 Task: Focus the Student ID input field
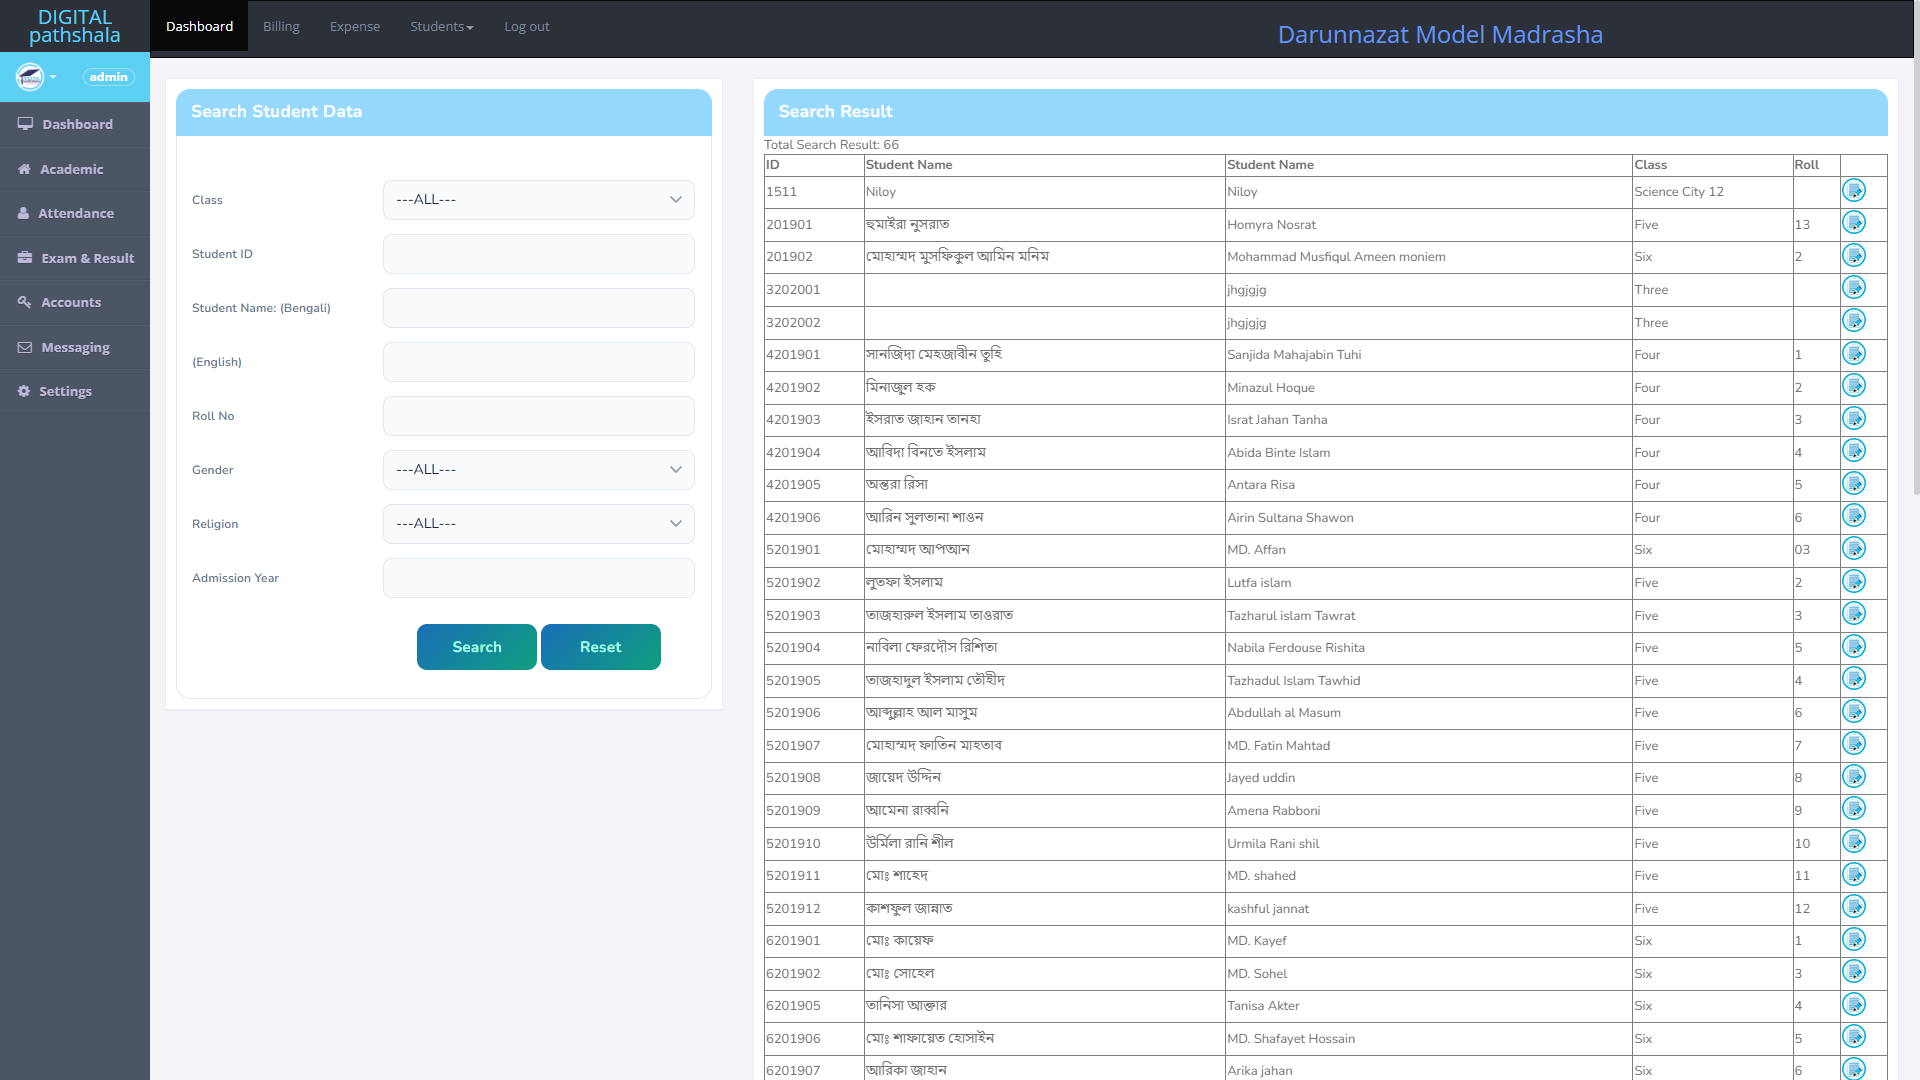pos(538,254)
